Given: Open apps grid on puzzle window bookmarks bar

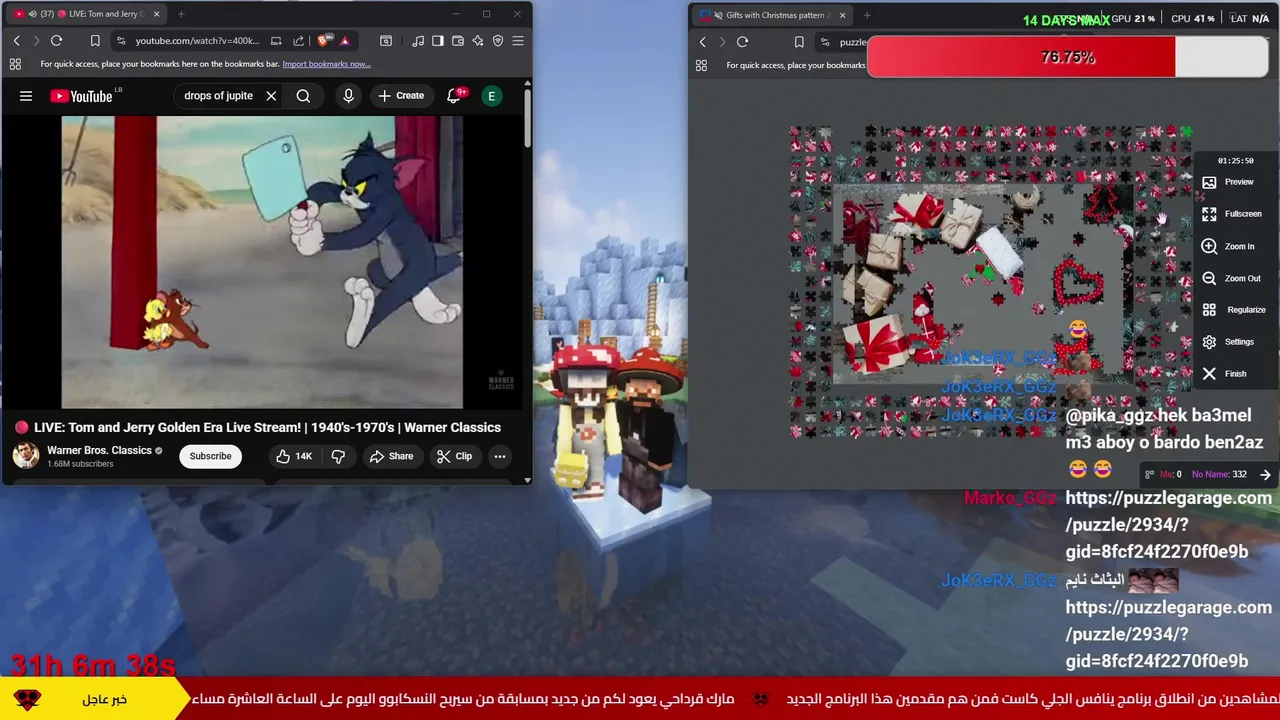Looking at the screenshot, I should [701, 65].
